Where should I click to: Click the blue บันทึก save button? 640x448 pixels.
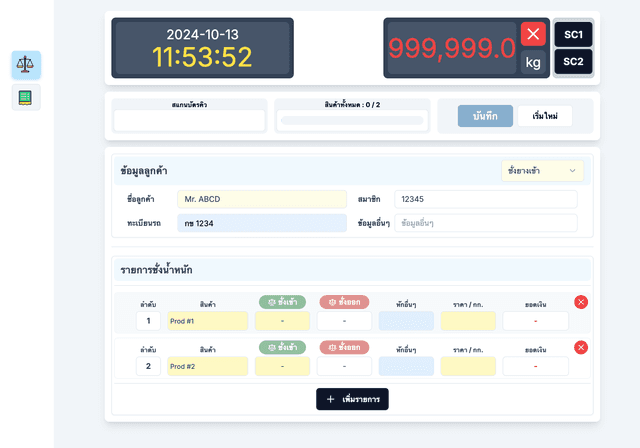click(485, 116)
